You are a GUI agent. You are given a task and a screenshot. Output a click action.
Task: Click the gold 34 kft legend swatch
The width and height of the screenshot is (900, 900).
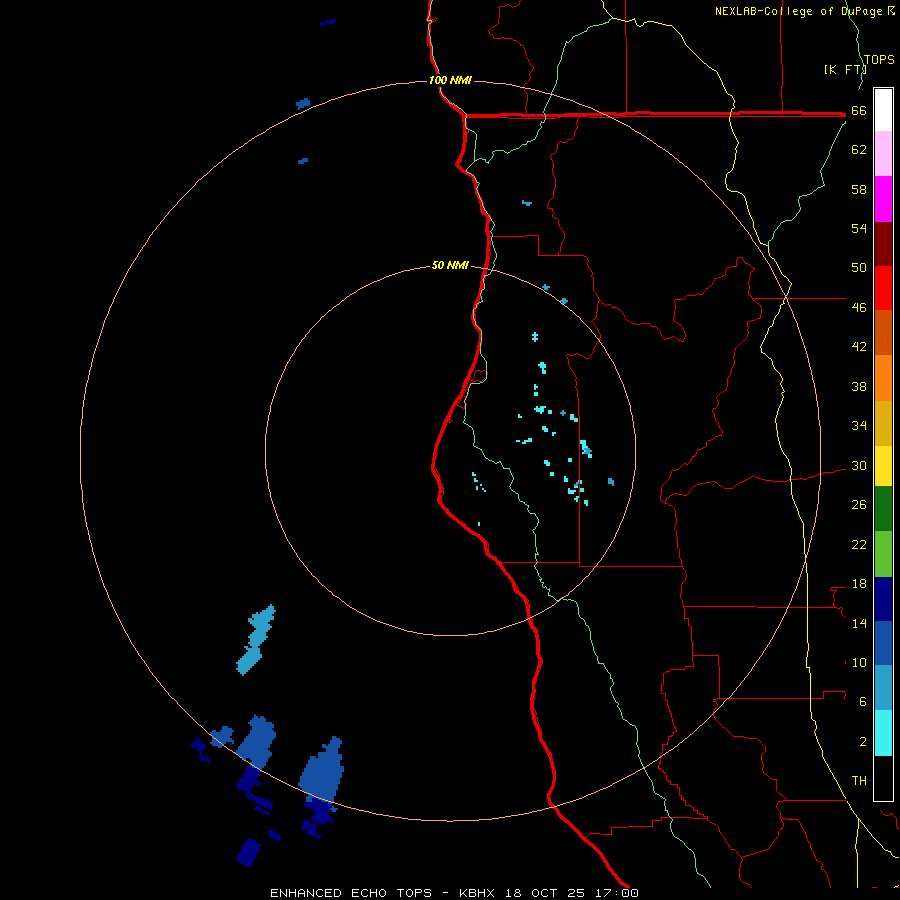click(883, 423)
